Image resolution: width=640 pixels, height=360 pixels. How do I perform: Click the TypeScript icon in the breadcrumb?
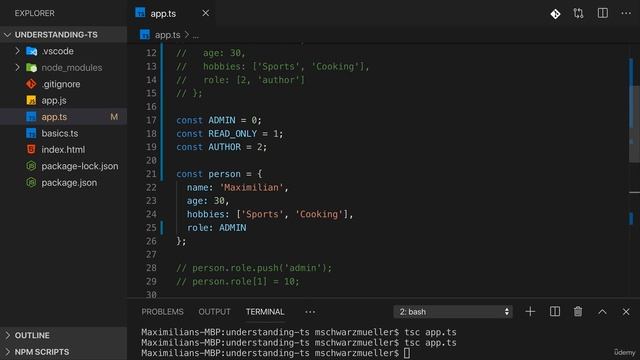[144, 35]
